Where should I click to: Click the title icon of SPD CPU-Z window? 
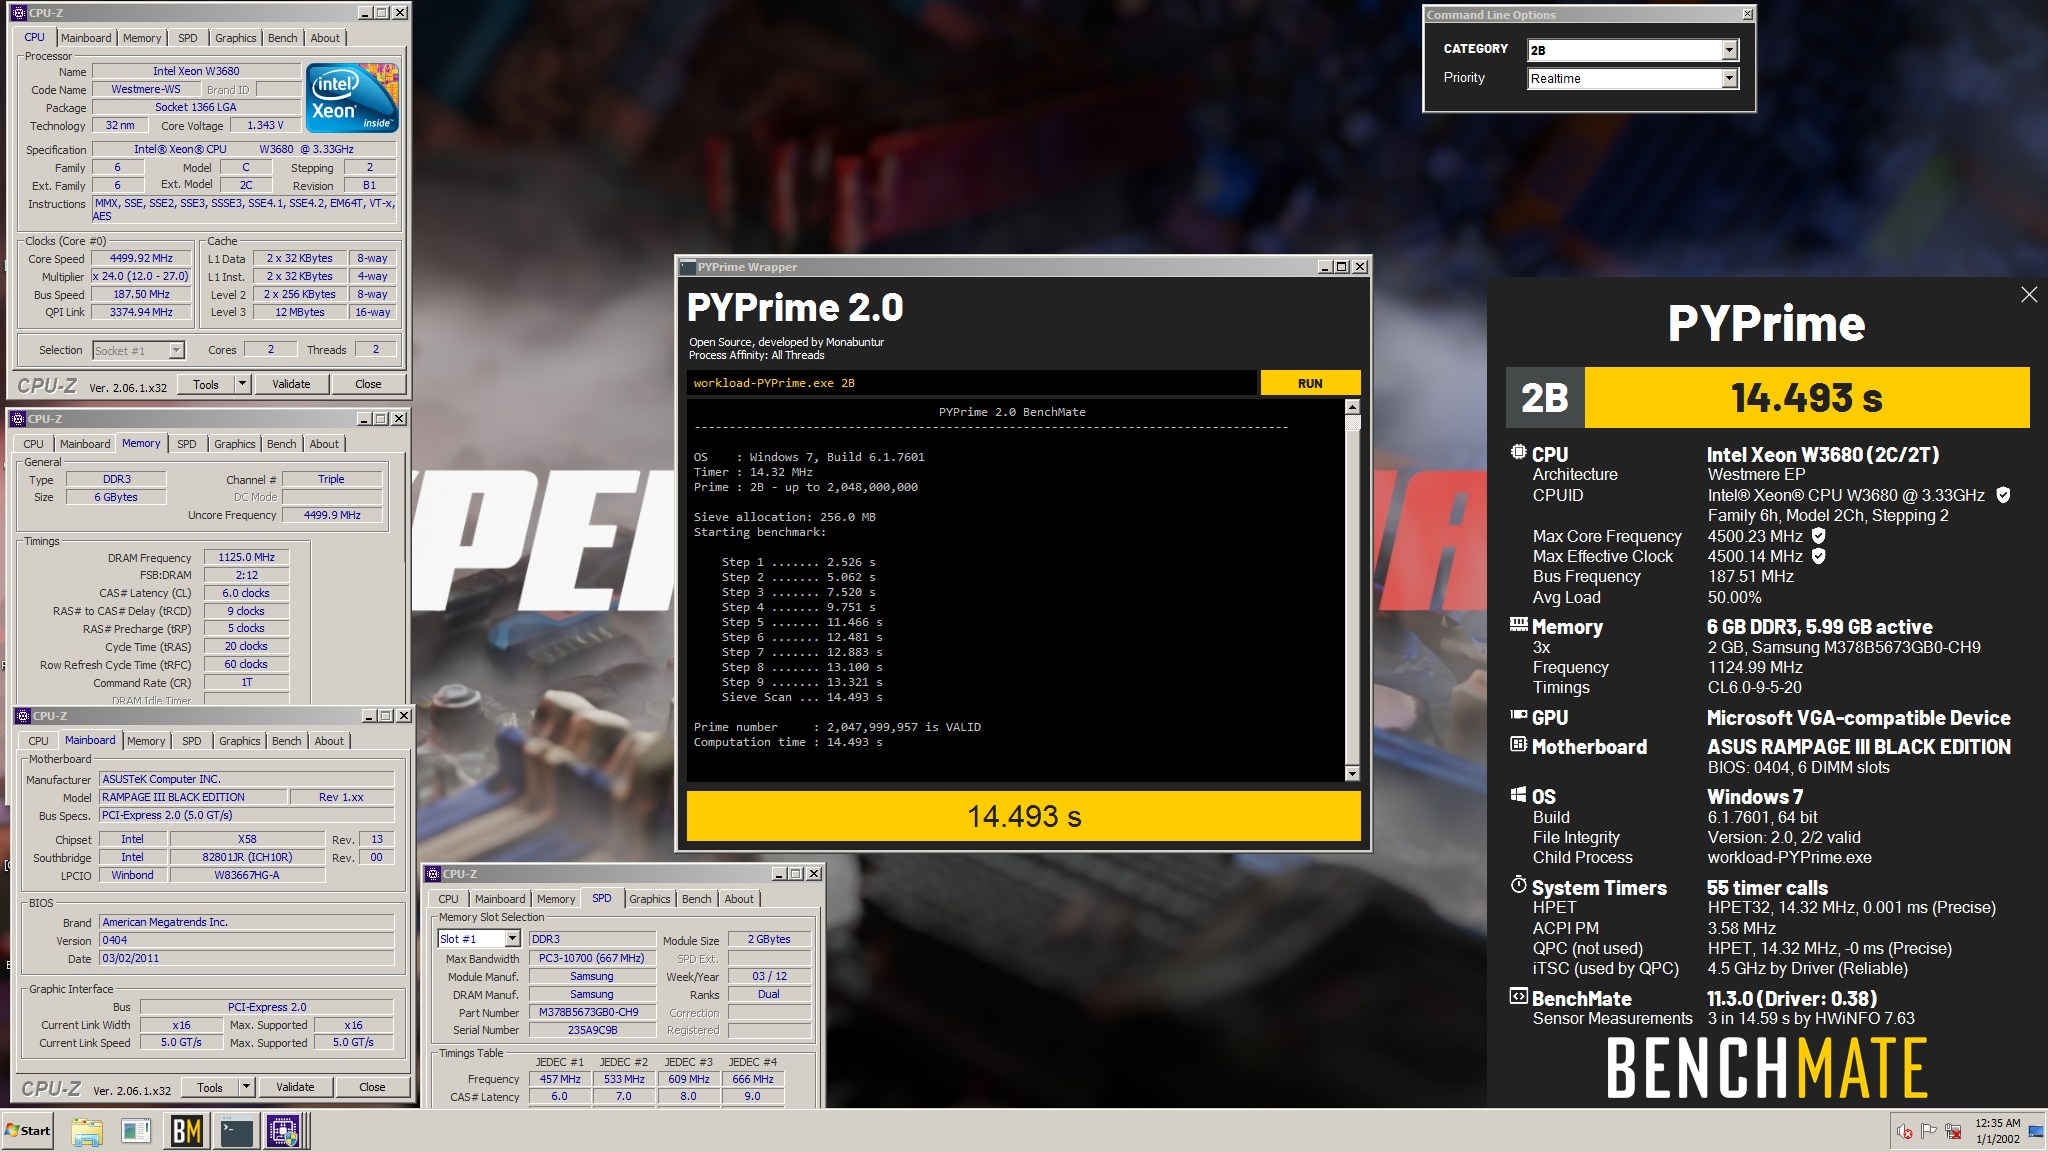[x=433, y=874]
